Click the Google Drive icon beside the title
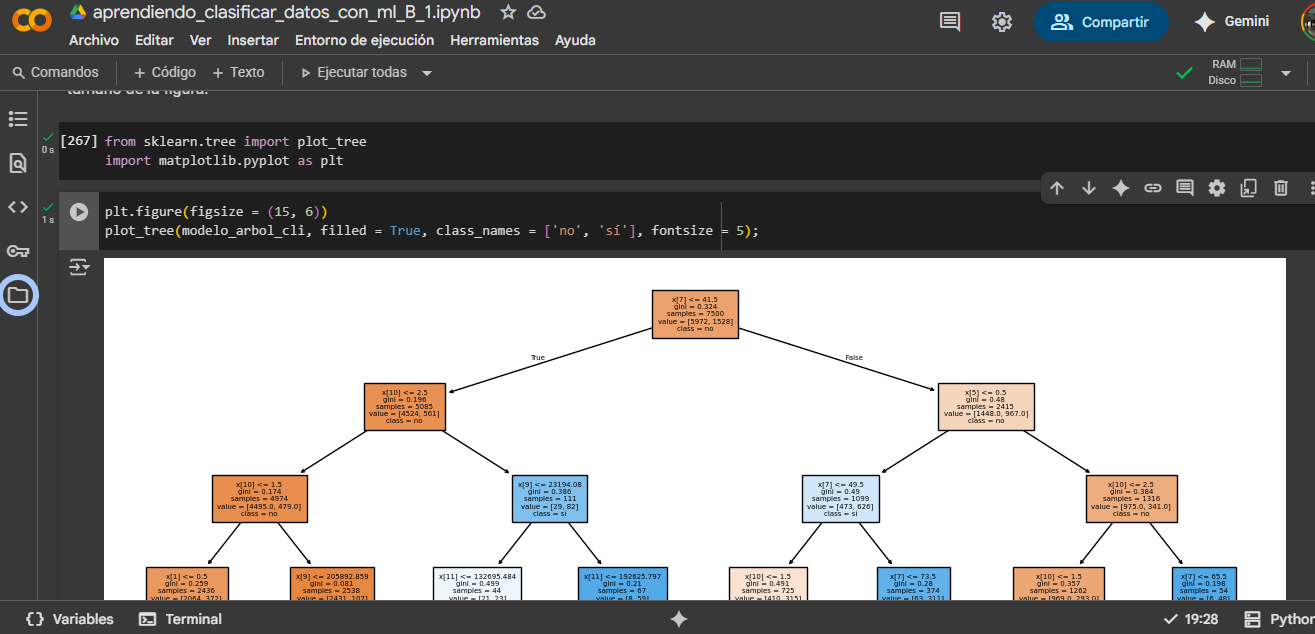 (78, 12)
